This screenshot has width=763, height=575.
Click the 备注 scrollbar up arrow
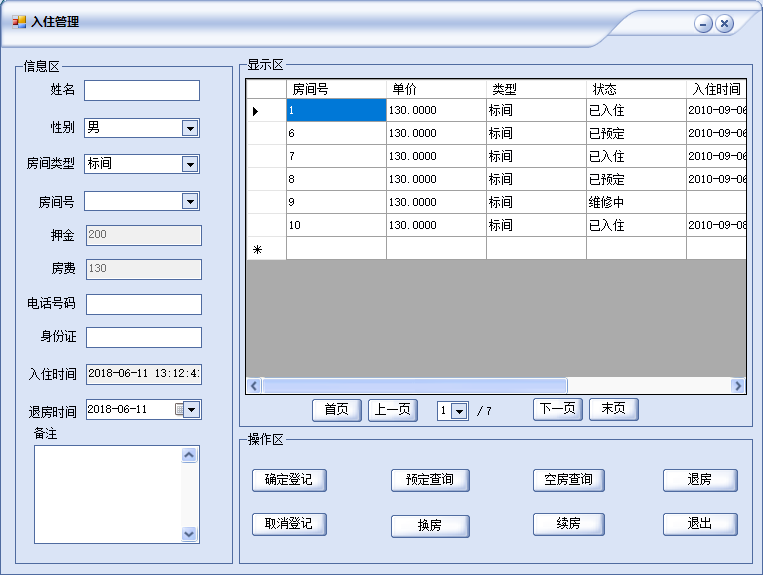click(x=189, y=455)
